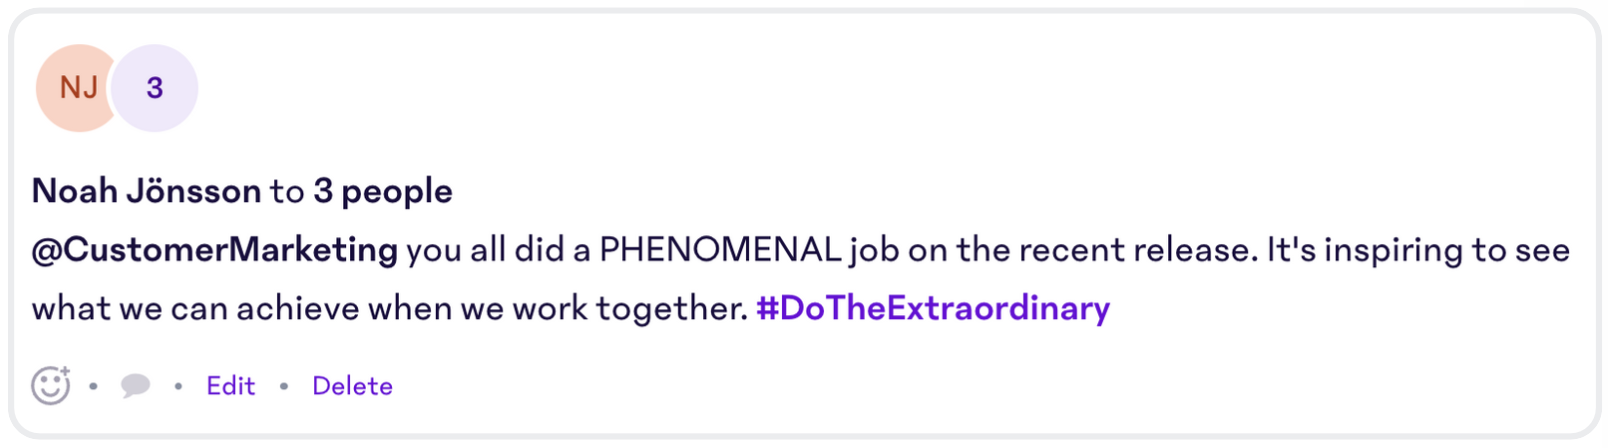View Noah Jönsson's profile
Image resolution: width=1608 pixels, height=448 pixels.
pos(147,191)
